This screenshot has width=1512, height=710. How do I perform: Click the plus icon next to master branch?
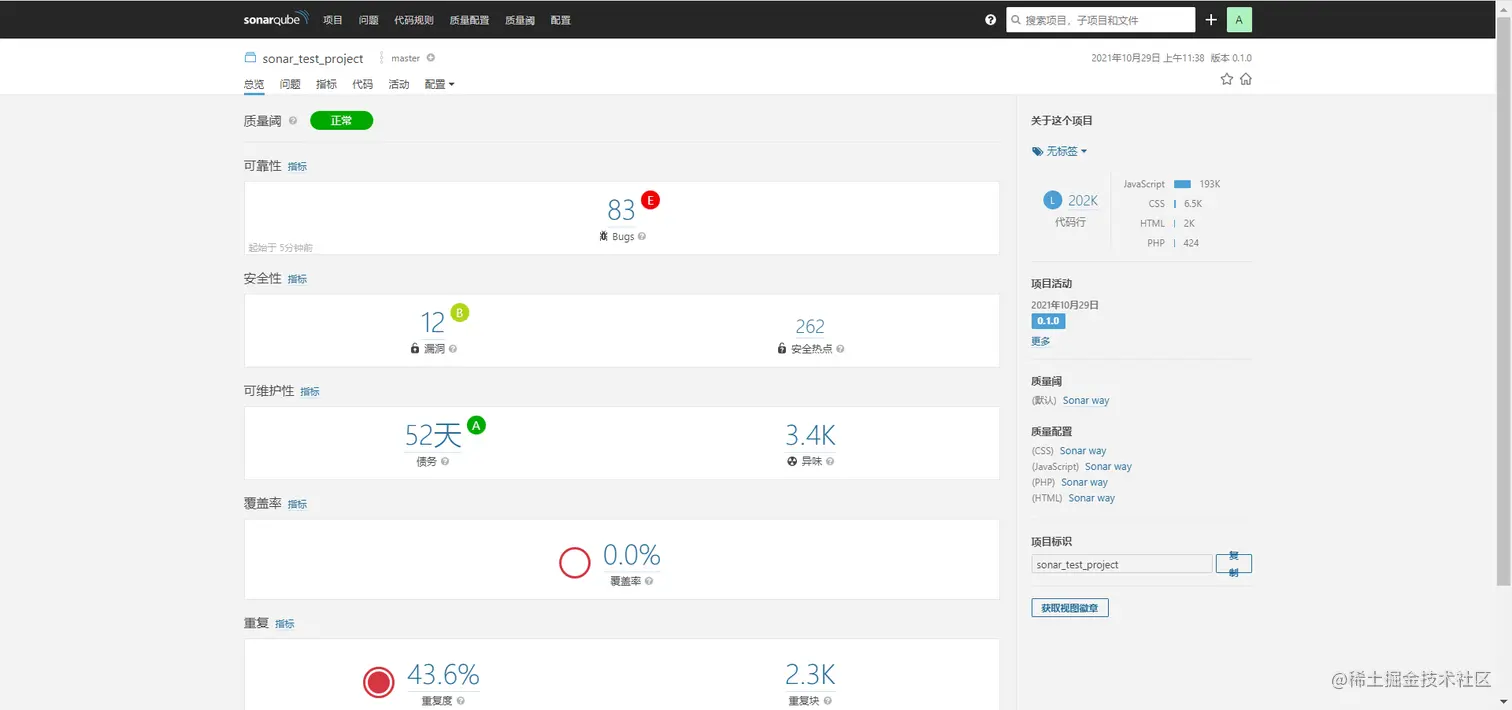(431, 58)
